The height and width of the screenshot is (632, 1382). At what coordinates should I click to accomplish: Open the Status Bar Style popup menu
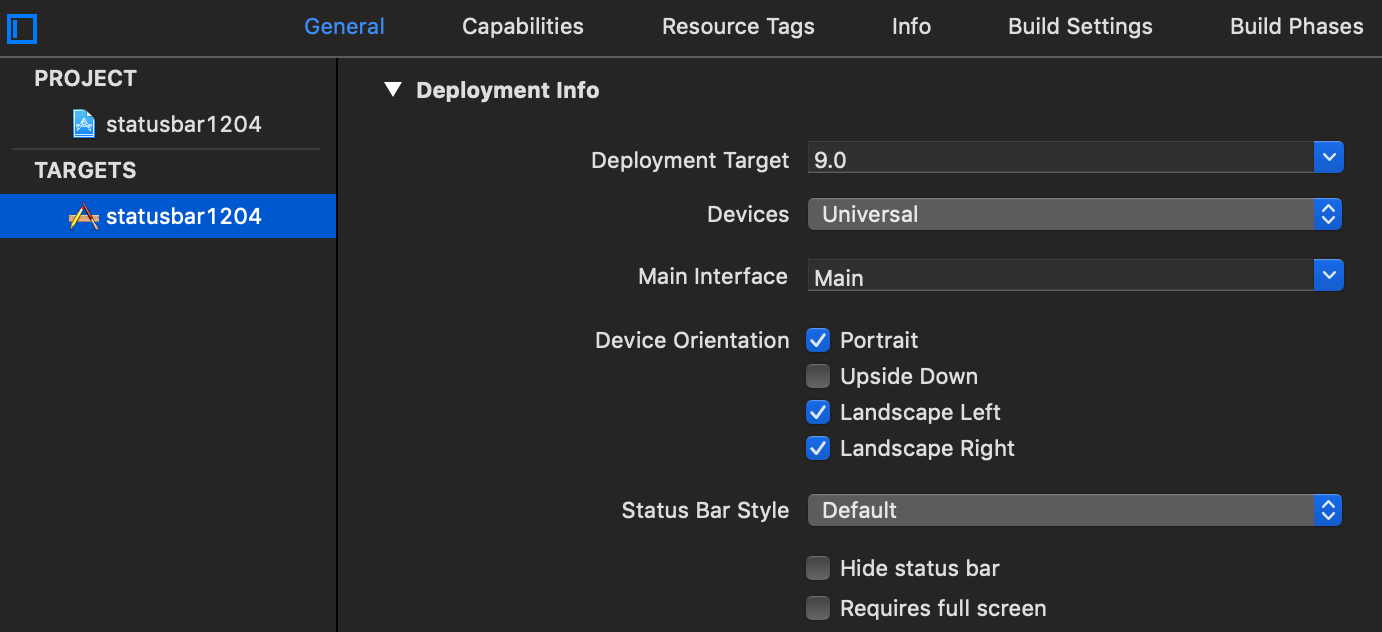click(x=1074, y=510)
